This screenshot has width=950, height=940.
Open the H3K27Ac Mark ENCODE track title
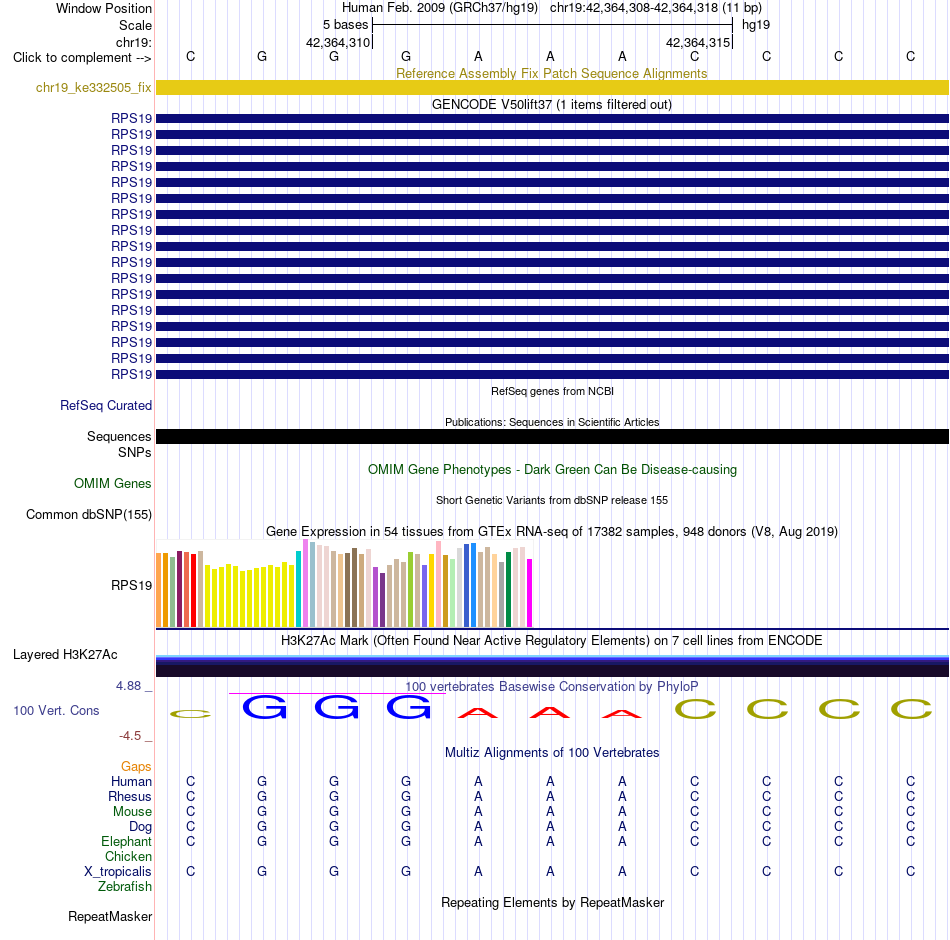point(552,641)
